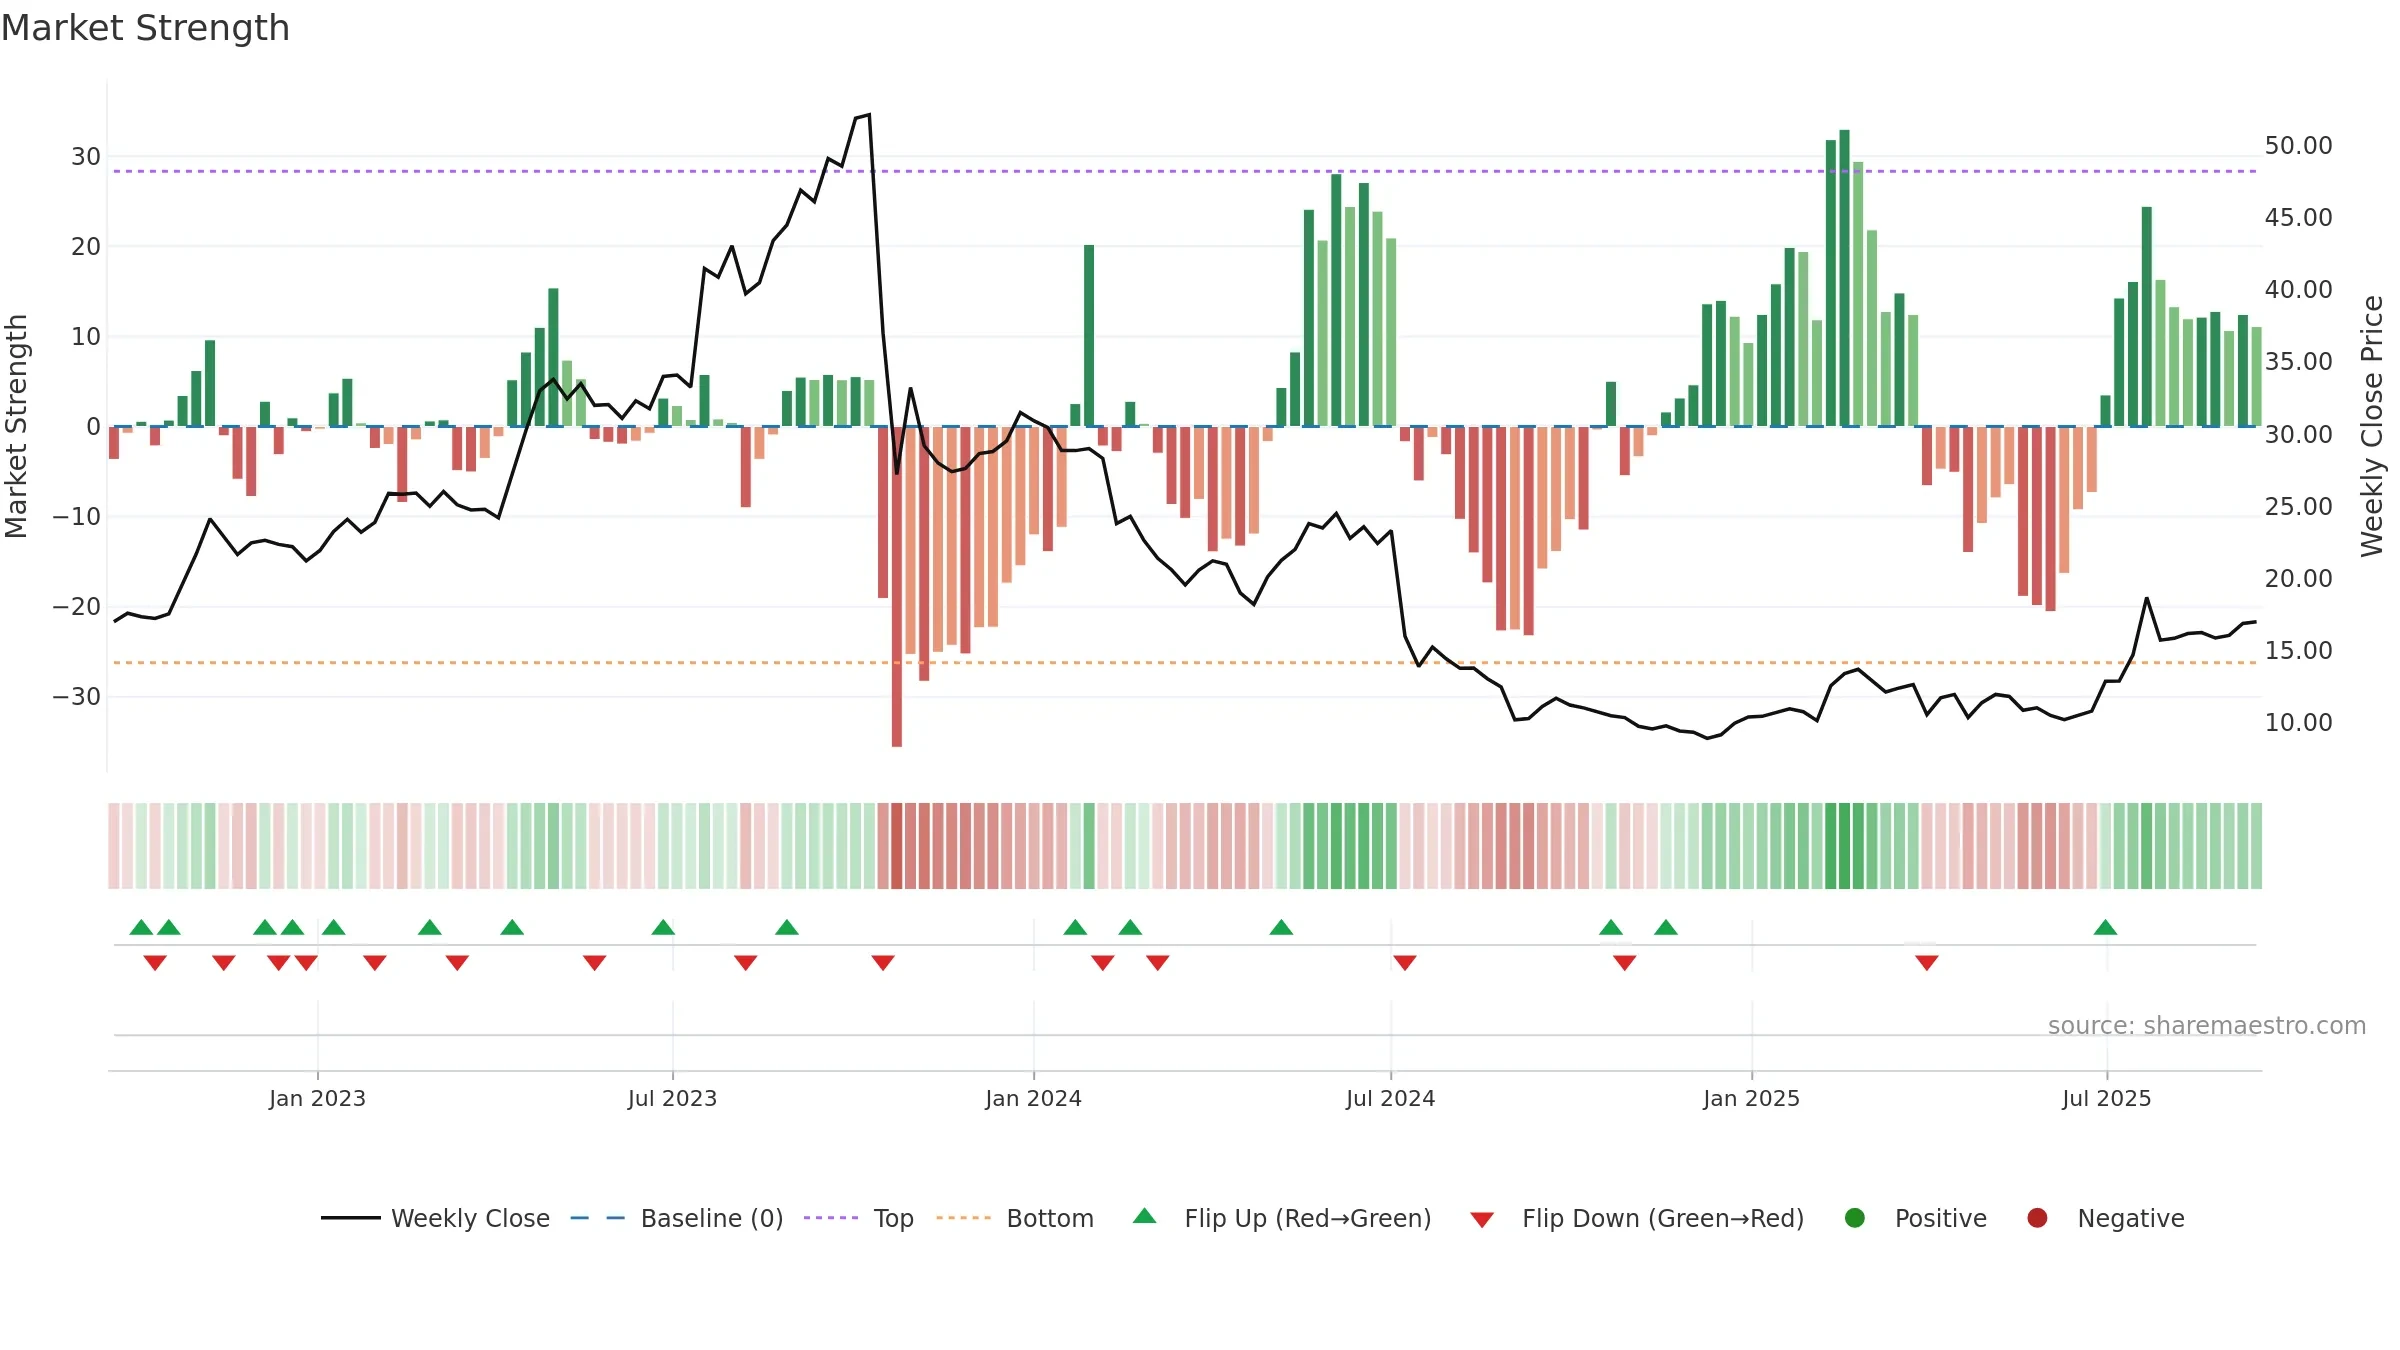2400x1350 pixels.
Task: Click the Weekly Close Price axis title
Action: pos(2372,426)
